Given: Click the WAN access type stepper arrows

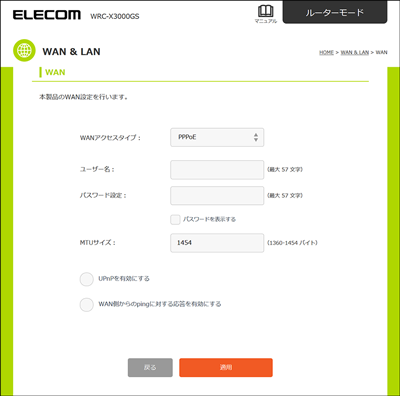Looking at the screenshot, I should pyautogui.click(x=256, y=137).
